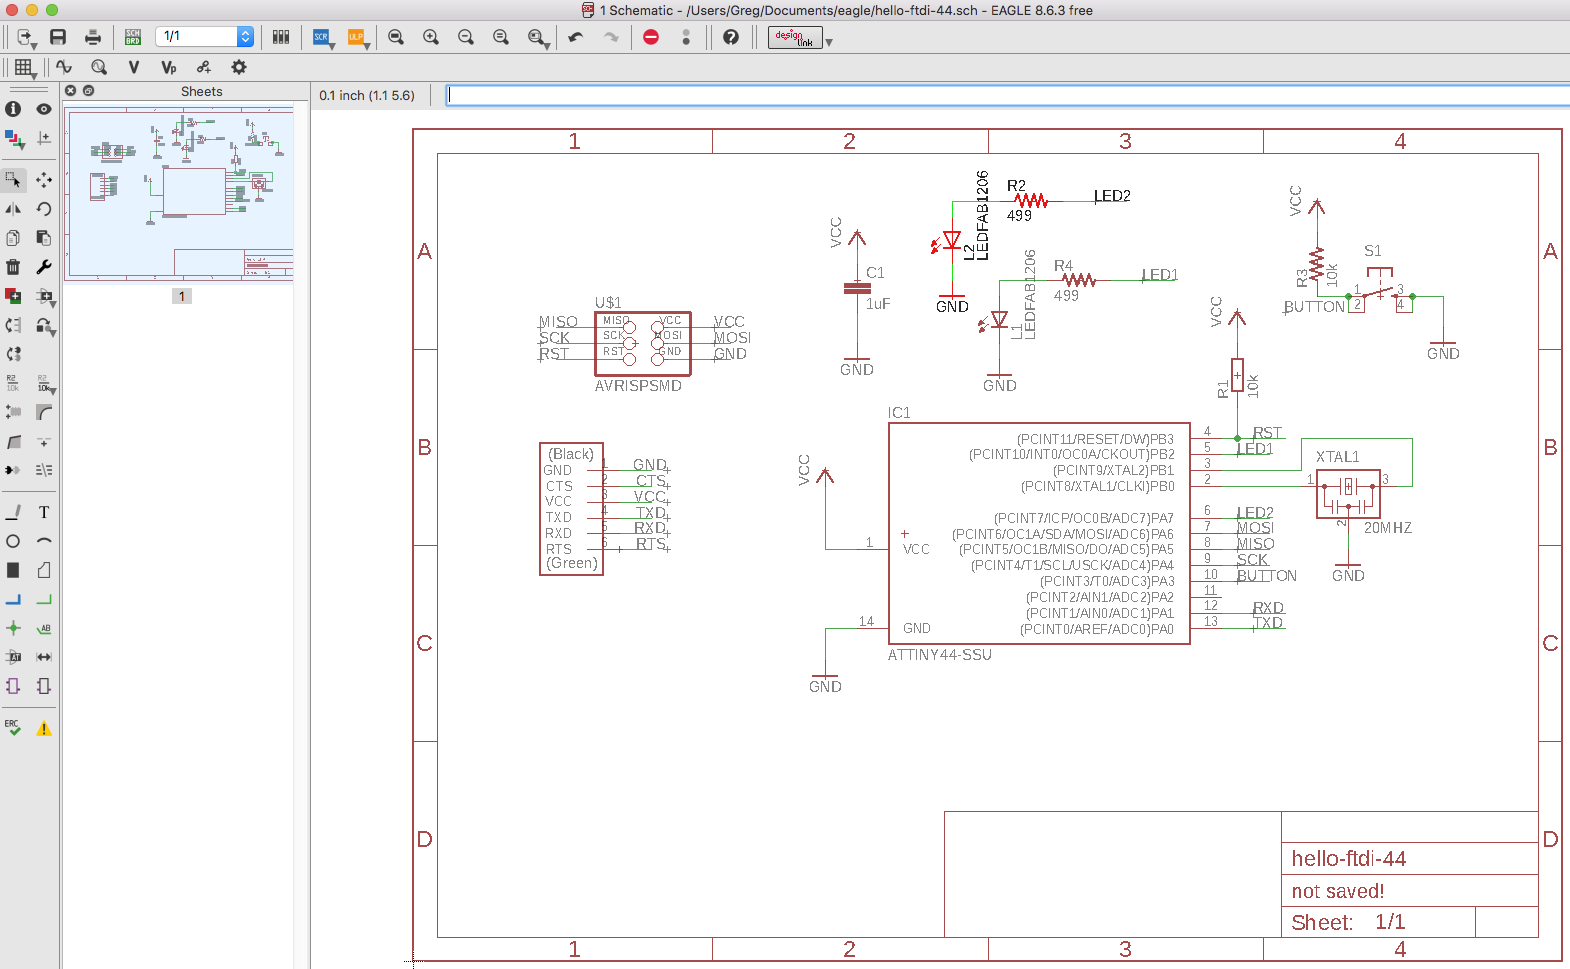Click the Name R2 tool icon

tap(13, 383)
